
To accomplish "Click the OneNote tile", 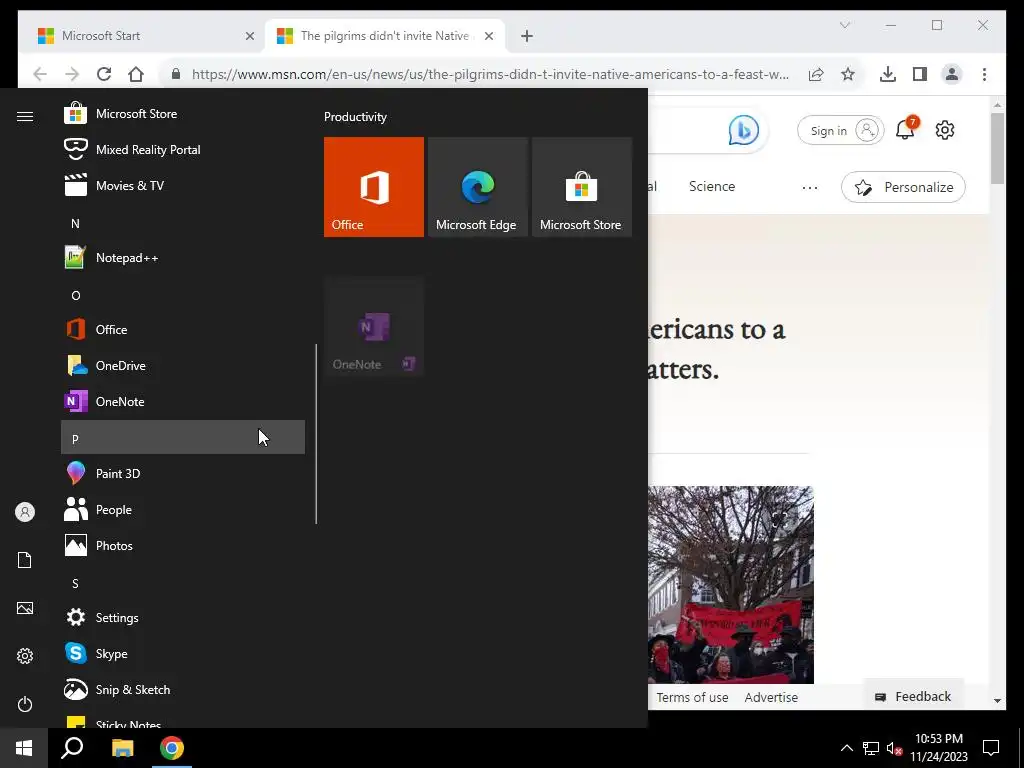I will pos(374,327).
